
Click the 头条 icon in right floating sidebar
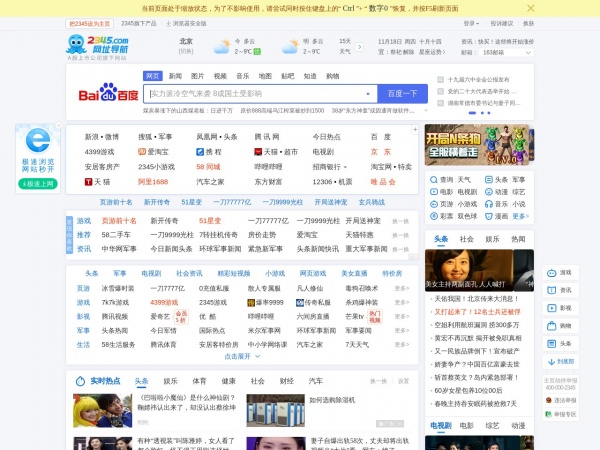(x=551, y=344)
